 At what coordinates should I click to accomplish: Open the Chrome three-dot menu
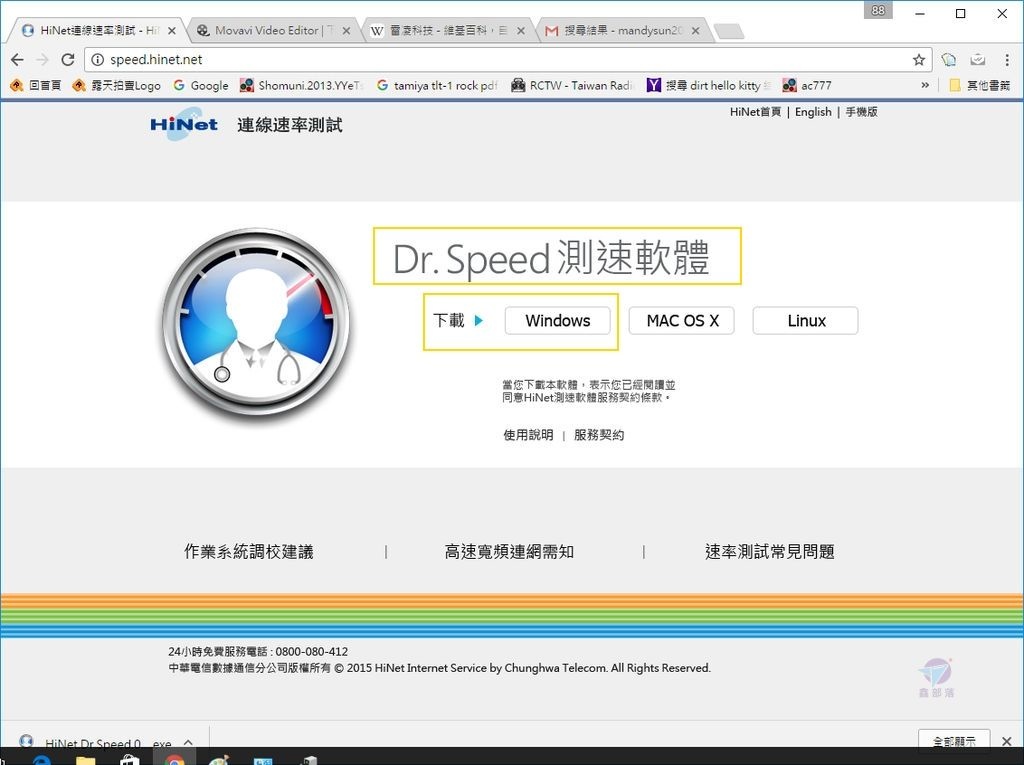1007,59
